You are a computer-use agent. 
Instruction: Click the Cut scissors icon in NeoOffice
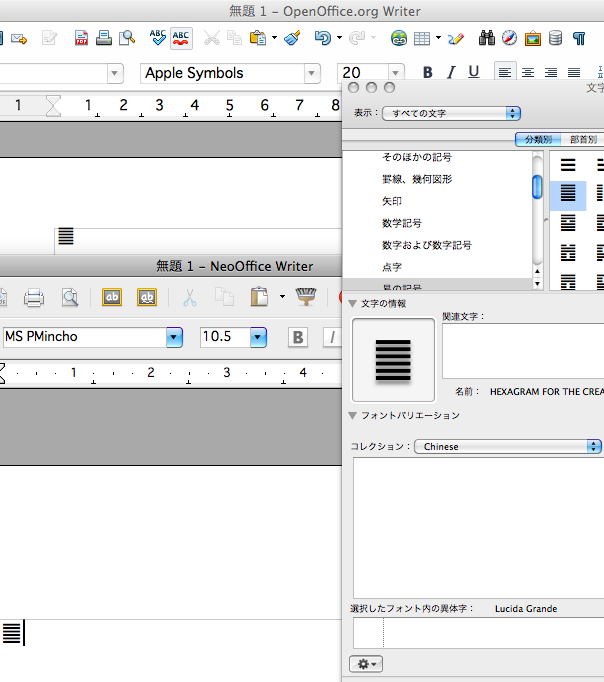click(x=190, y=298)
